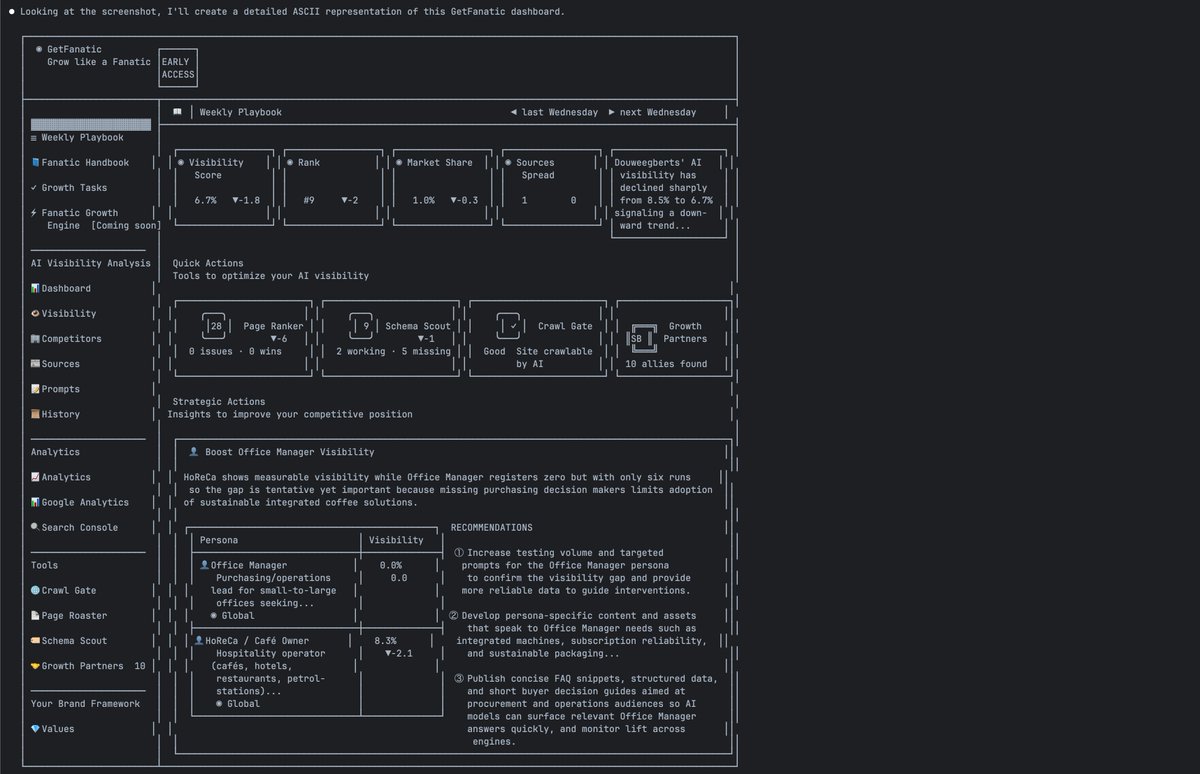Click the book emoji beside Fanatic Handbook
Viewport: 1200px width, 774px height.
(35, 163)
